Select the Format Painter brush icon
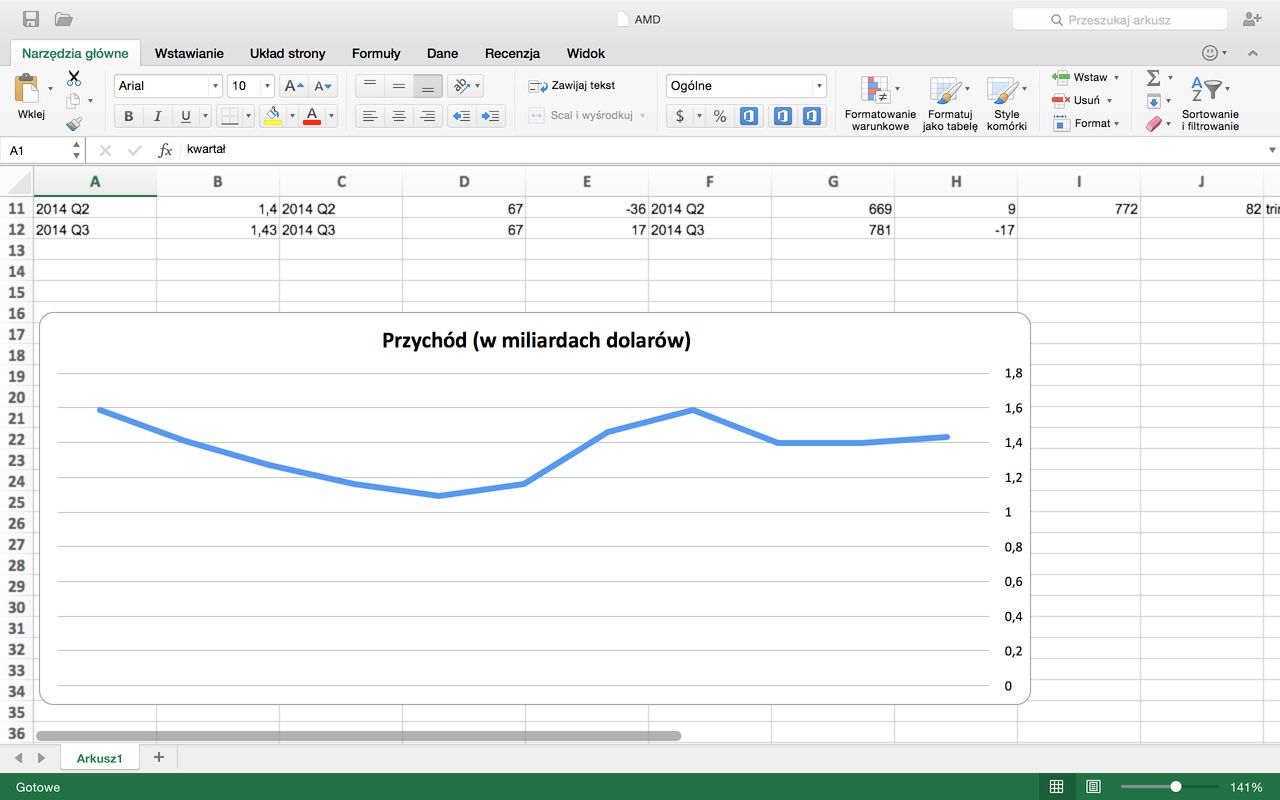 (x=74, y=124)
